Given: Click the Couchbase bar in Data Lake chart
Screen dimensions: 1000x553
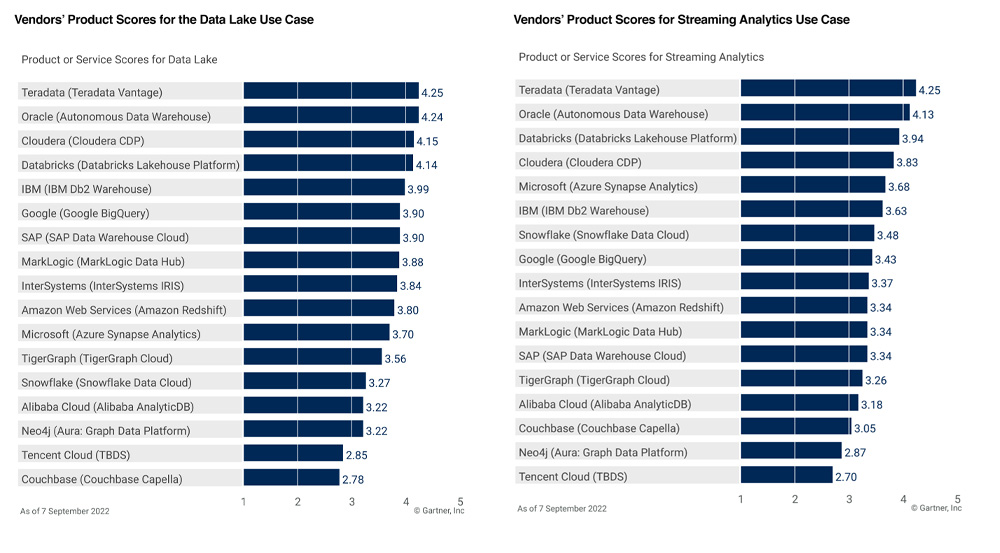Looking at the screenshot, I should [291, 479].
